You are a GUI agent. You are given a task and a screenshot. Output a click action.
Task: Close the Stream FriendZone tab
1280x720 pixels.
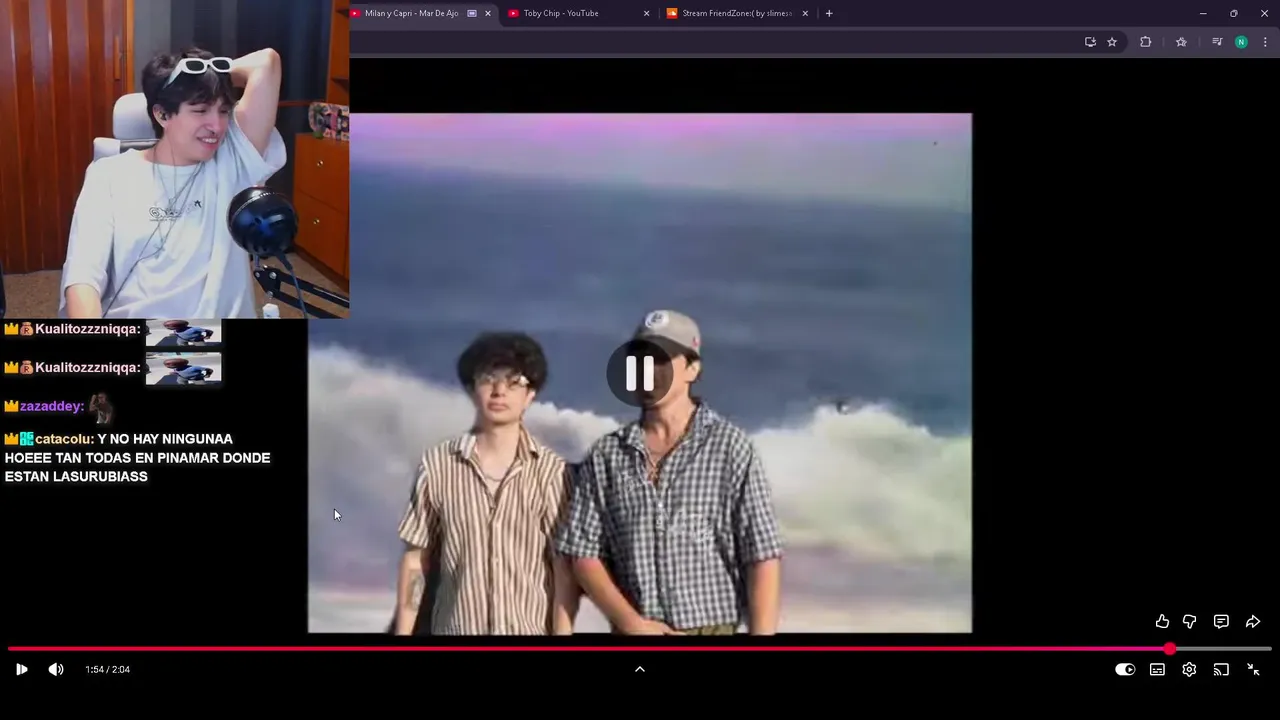805,13
